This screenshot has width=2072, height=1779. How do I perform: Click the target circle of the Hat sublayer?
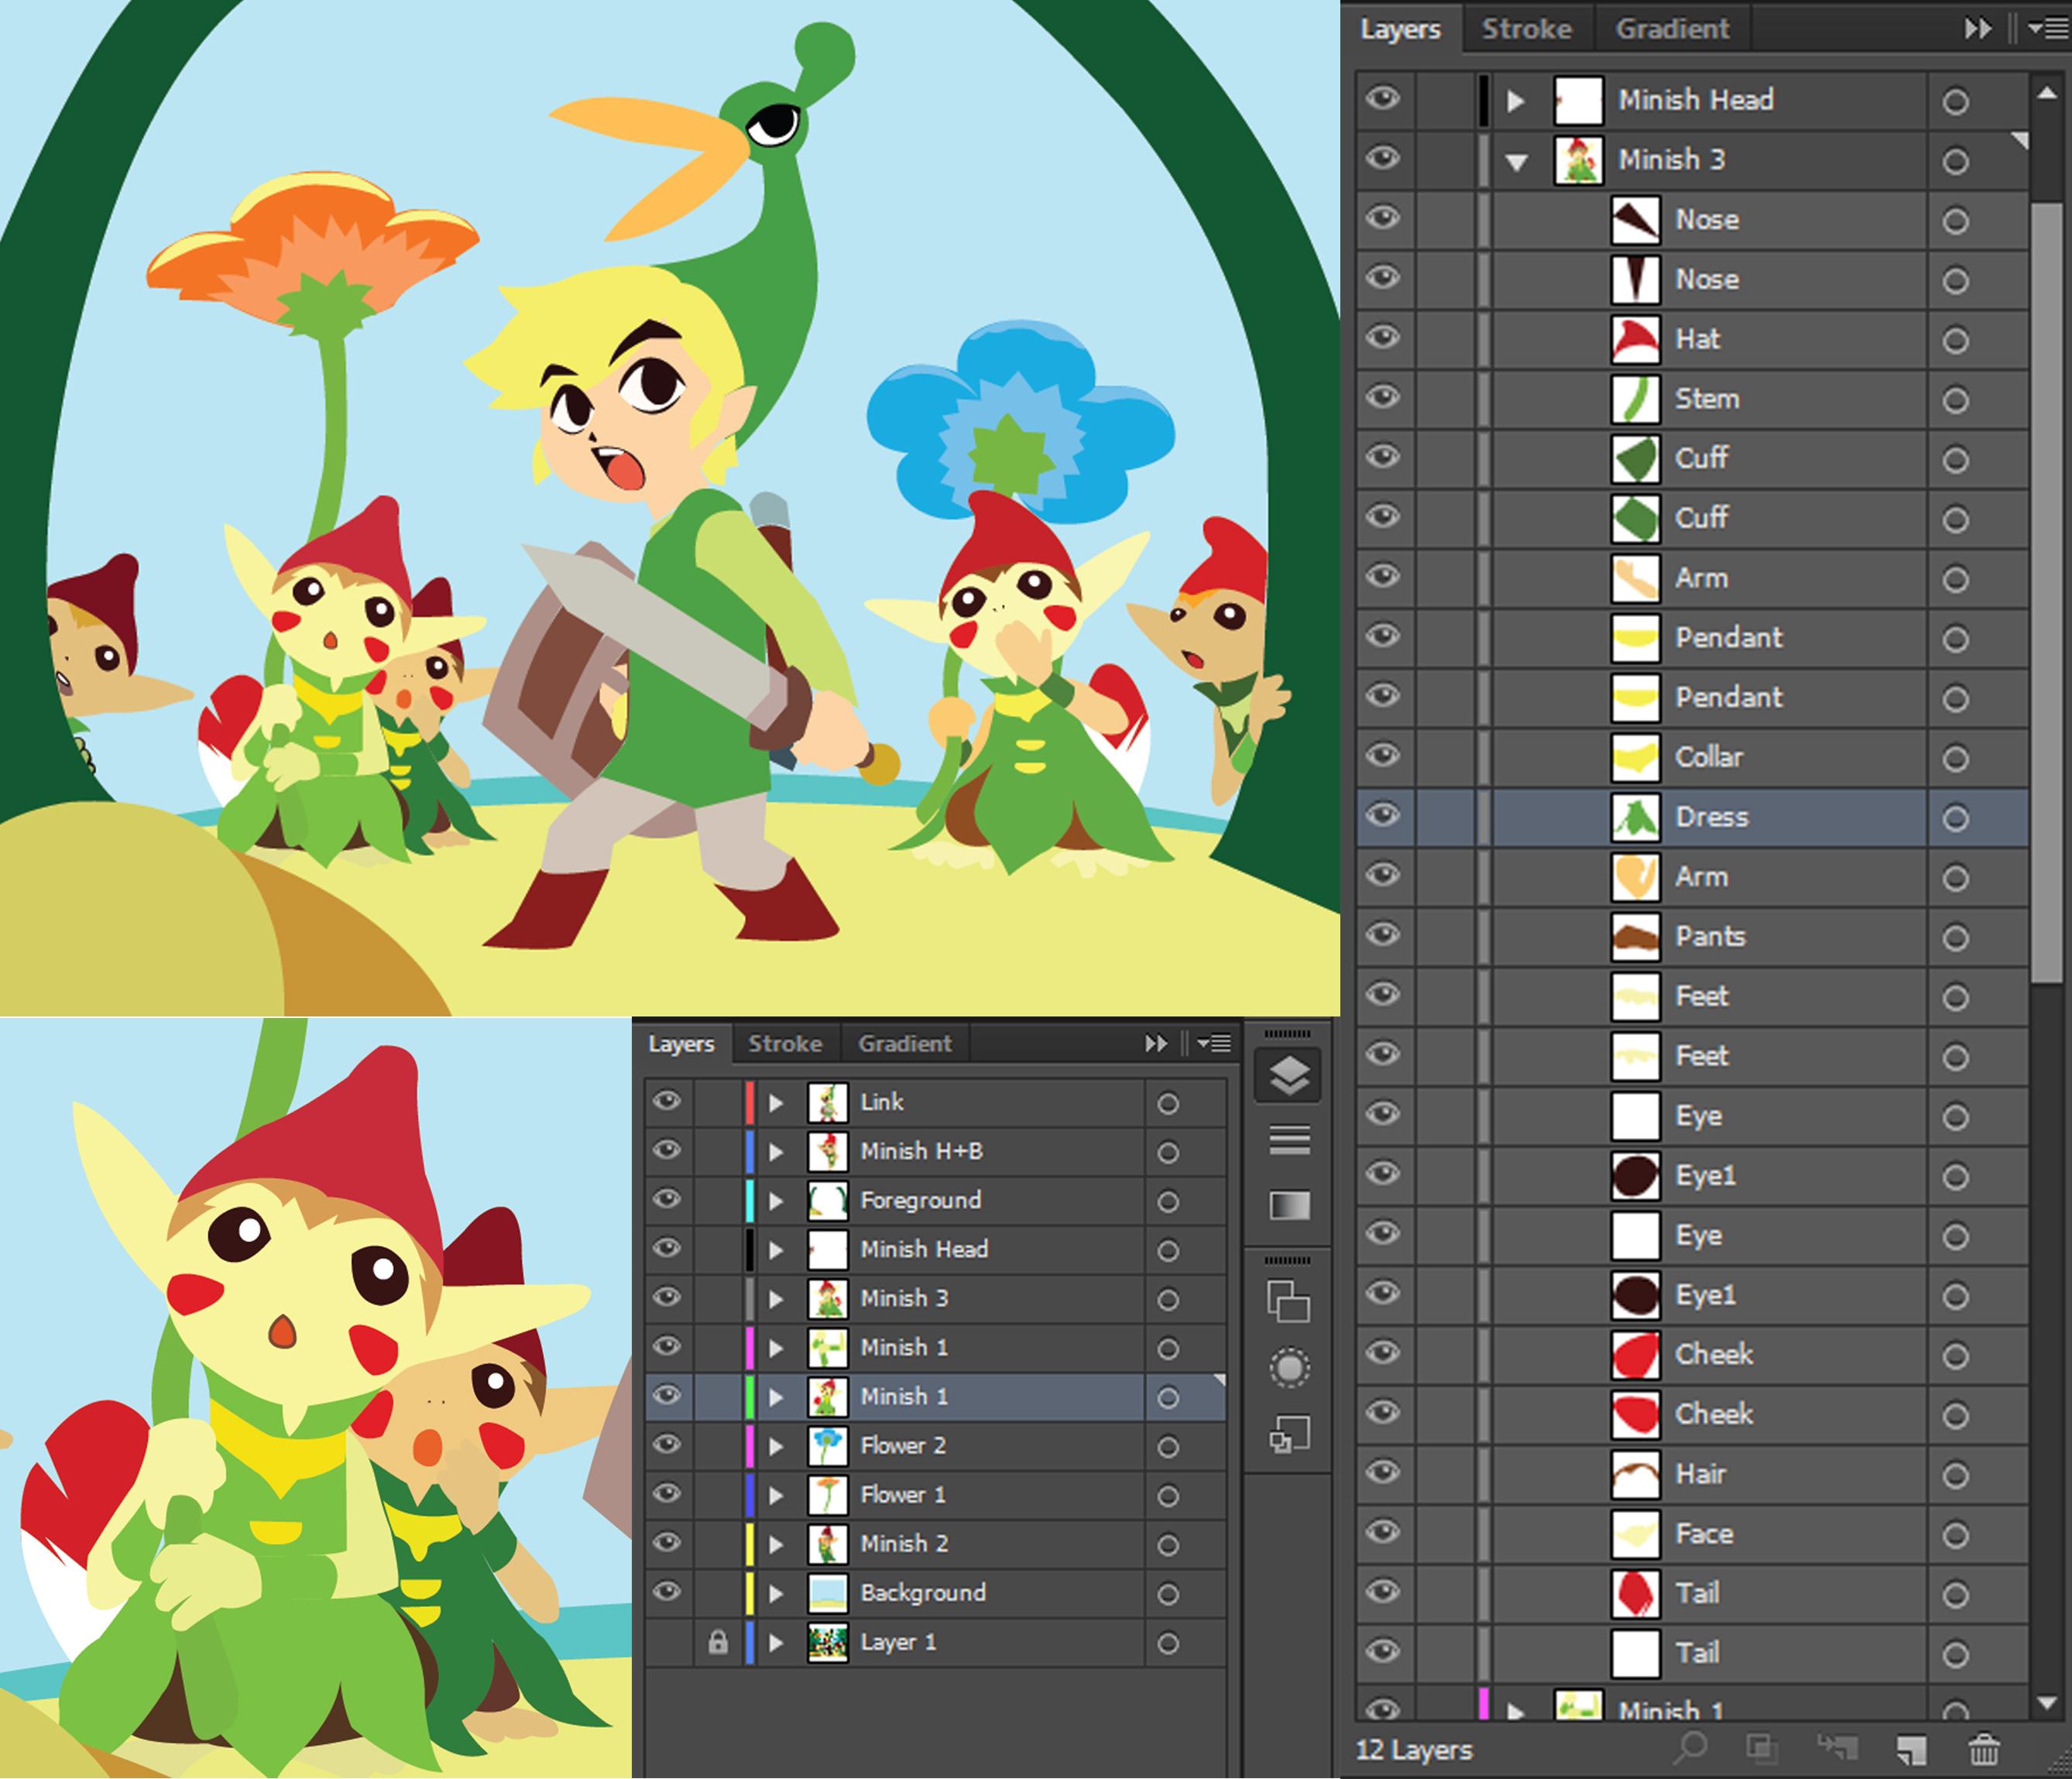[1955, 341]
